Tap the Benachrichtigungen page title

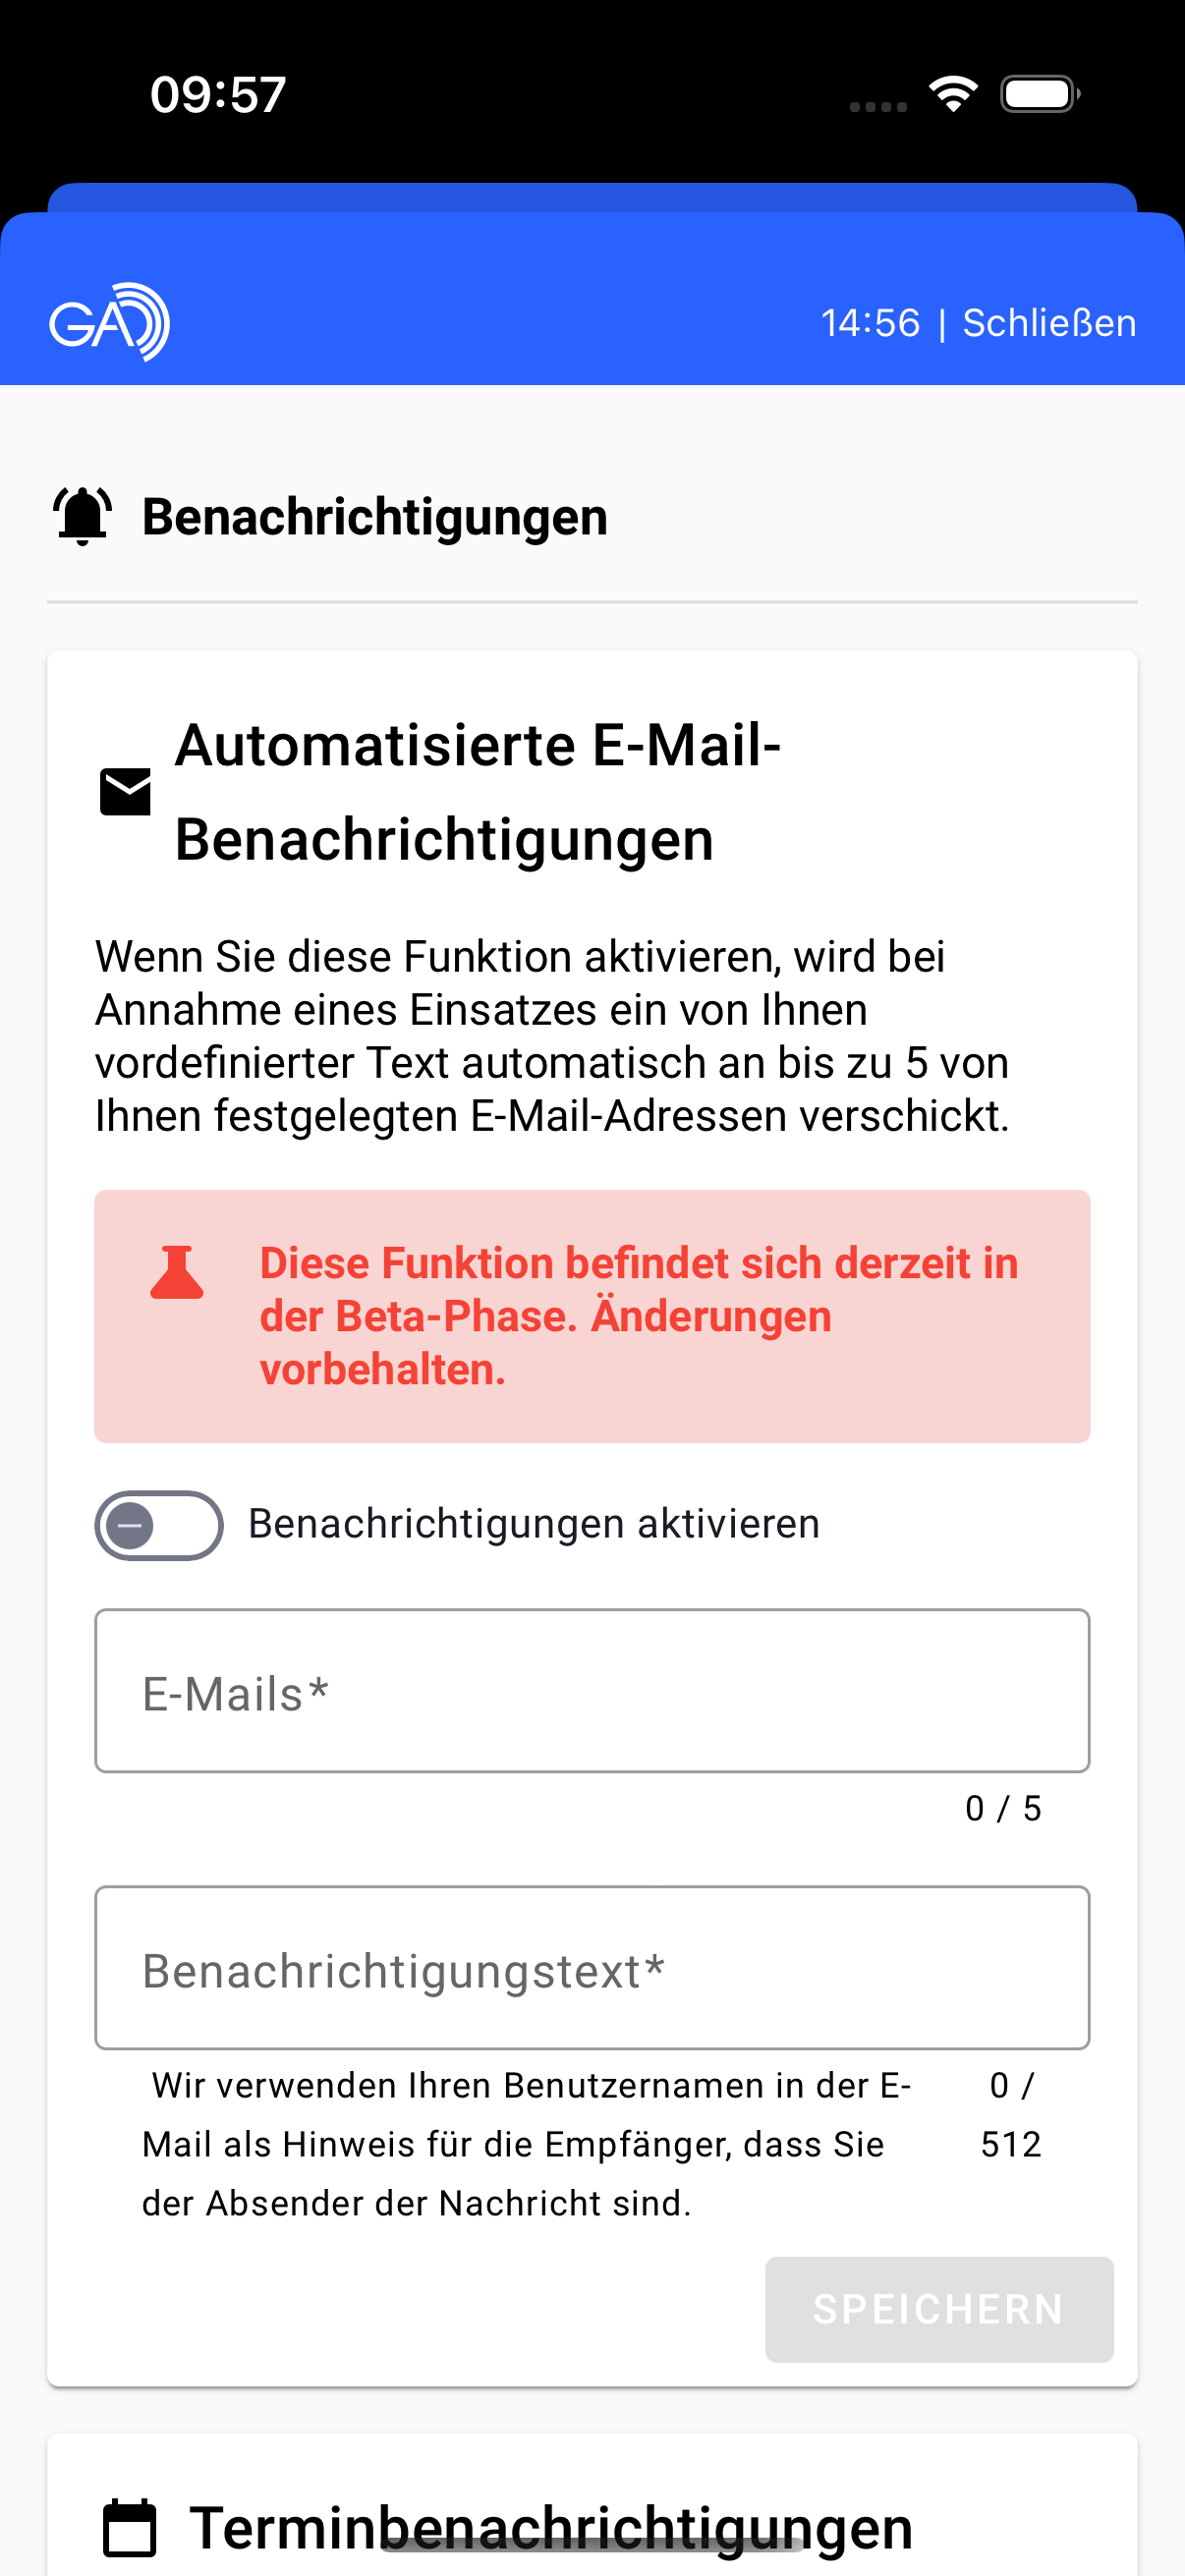coord(375,517)
